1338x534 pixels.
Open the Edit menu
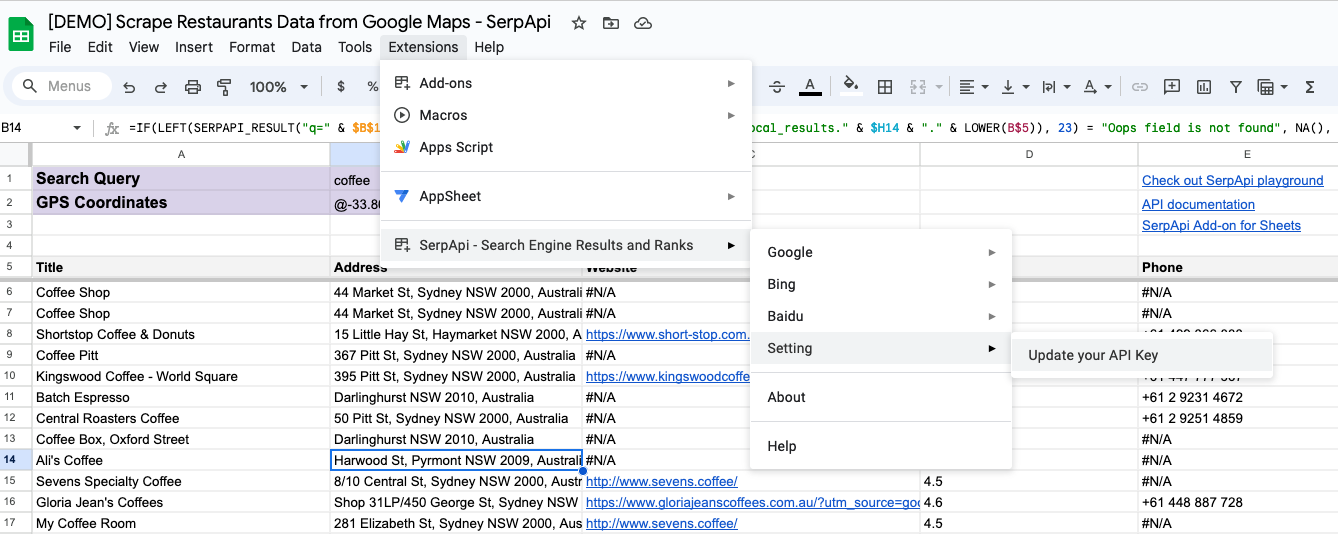[100, 47]
